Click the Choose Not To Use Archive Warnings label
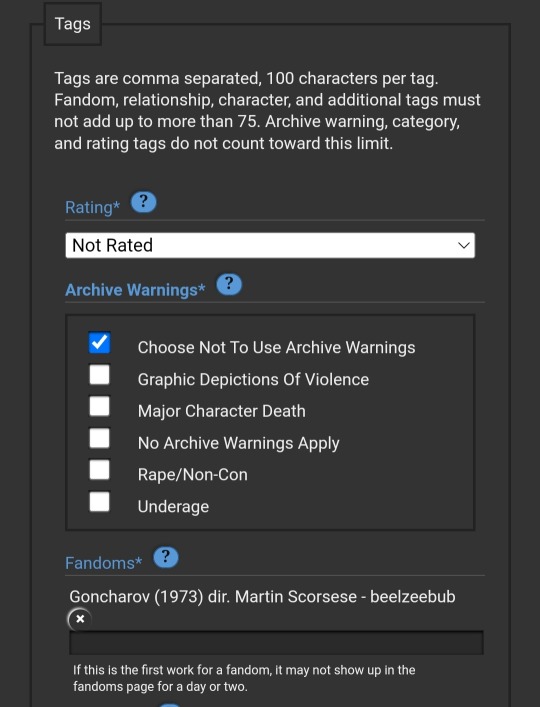The width and height of the screenshot is (540, 707). 276,348
